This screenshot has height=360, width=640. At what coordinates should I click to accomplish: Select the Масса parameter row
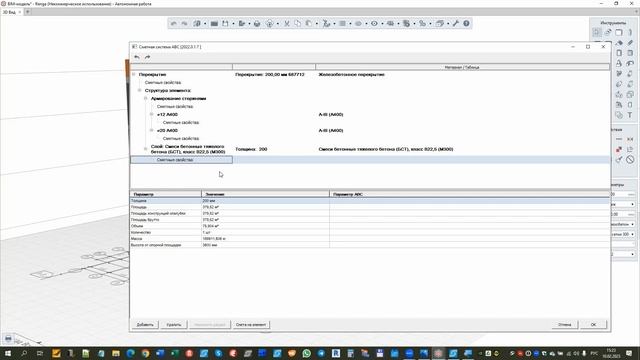(x=370, y=239)
